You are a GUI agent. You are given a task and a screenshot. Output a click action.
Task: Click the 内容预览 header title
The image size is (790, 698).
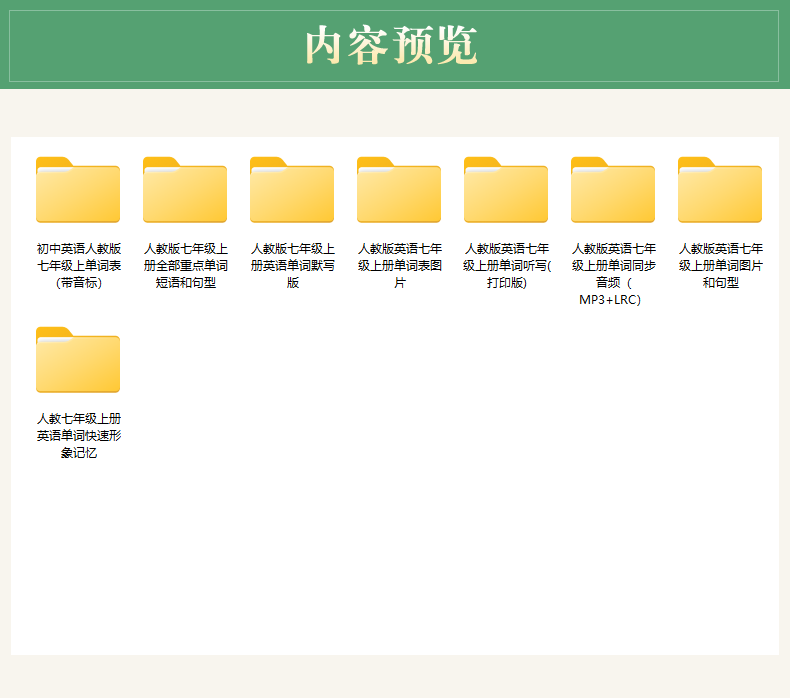click(391, 45)
